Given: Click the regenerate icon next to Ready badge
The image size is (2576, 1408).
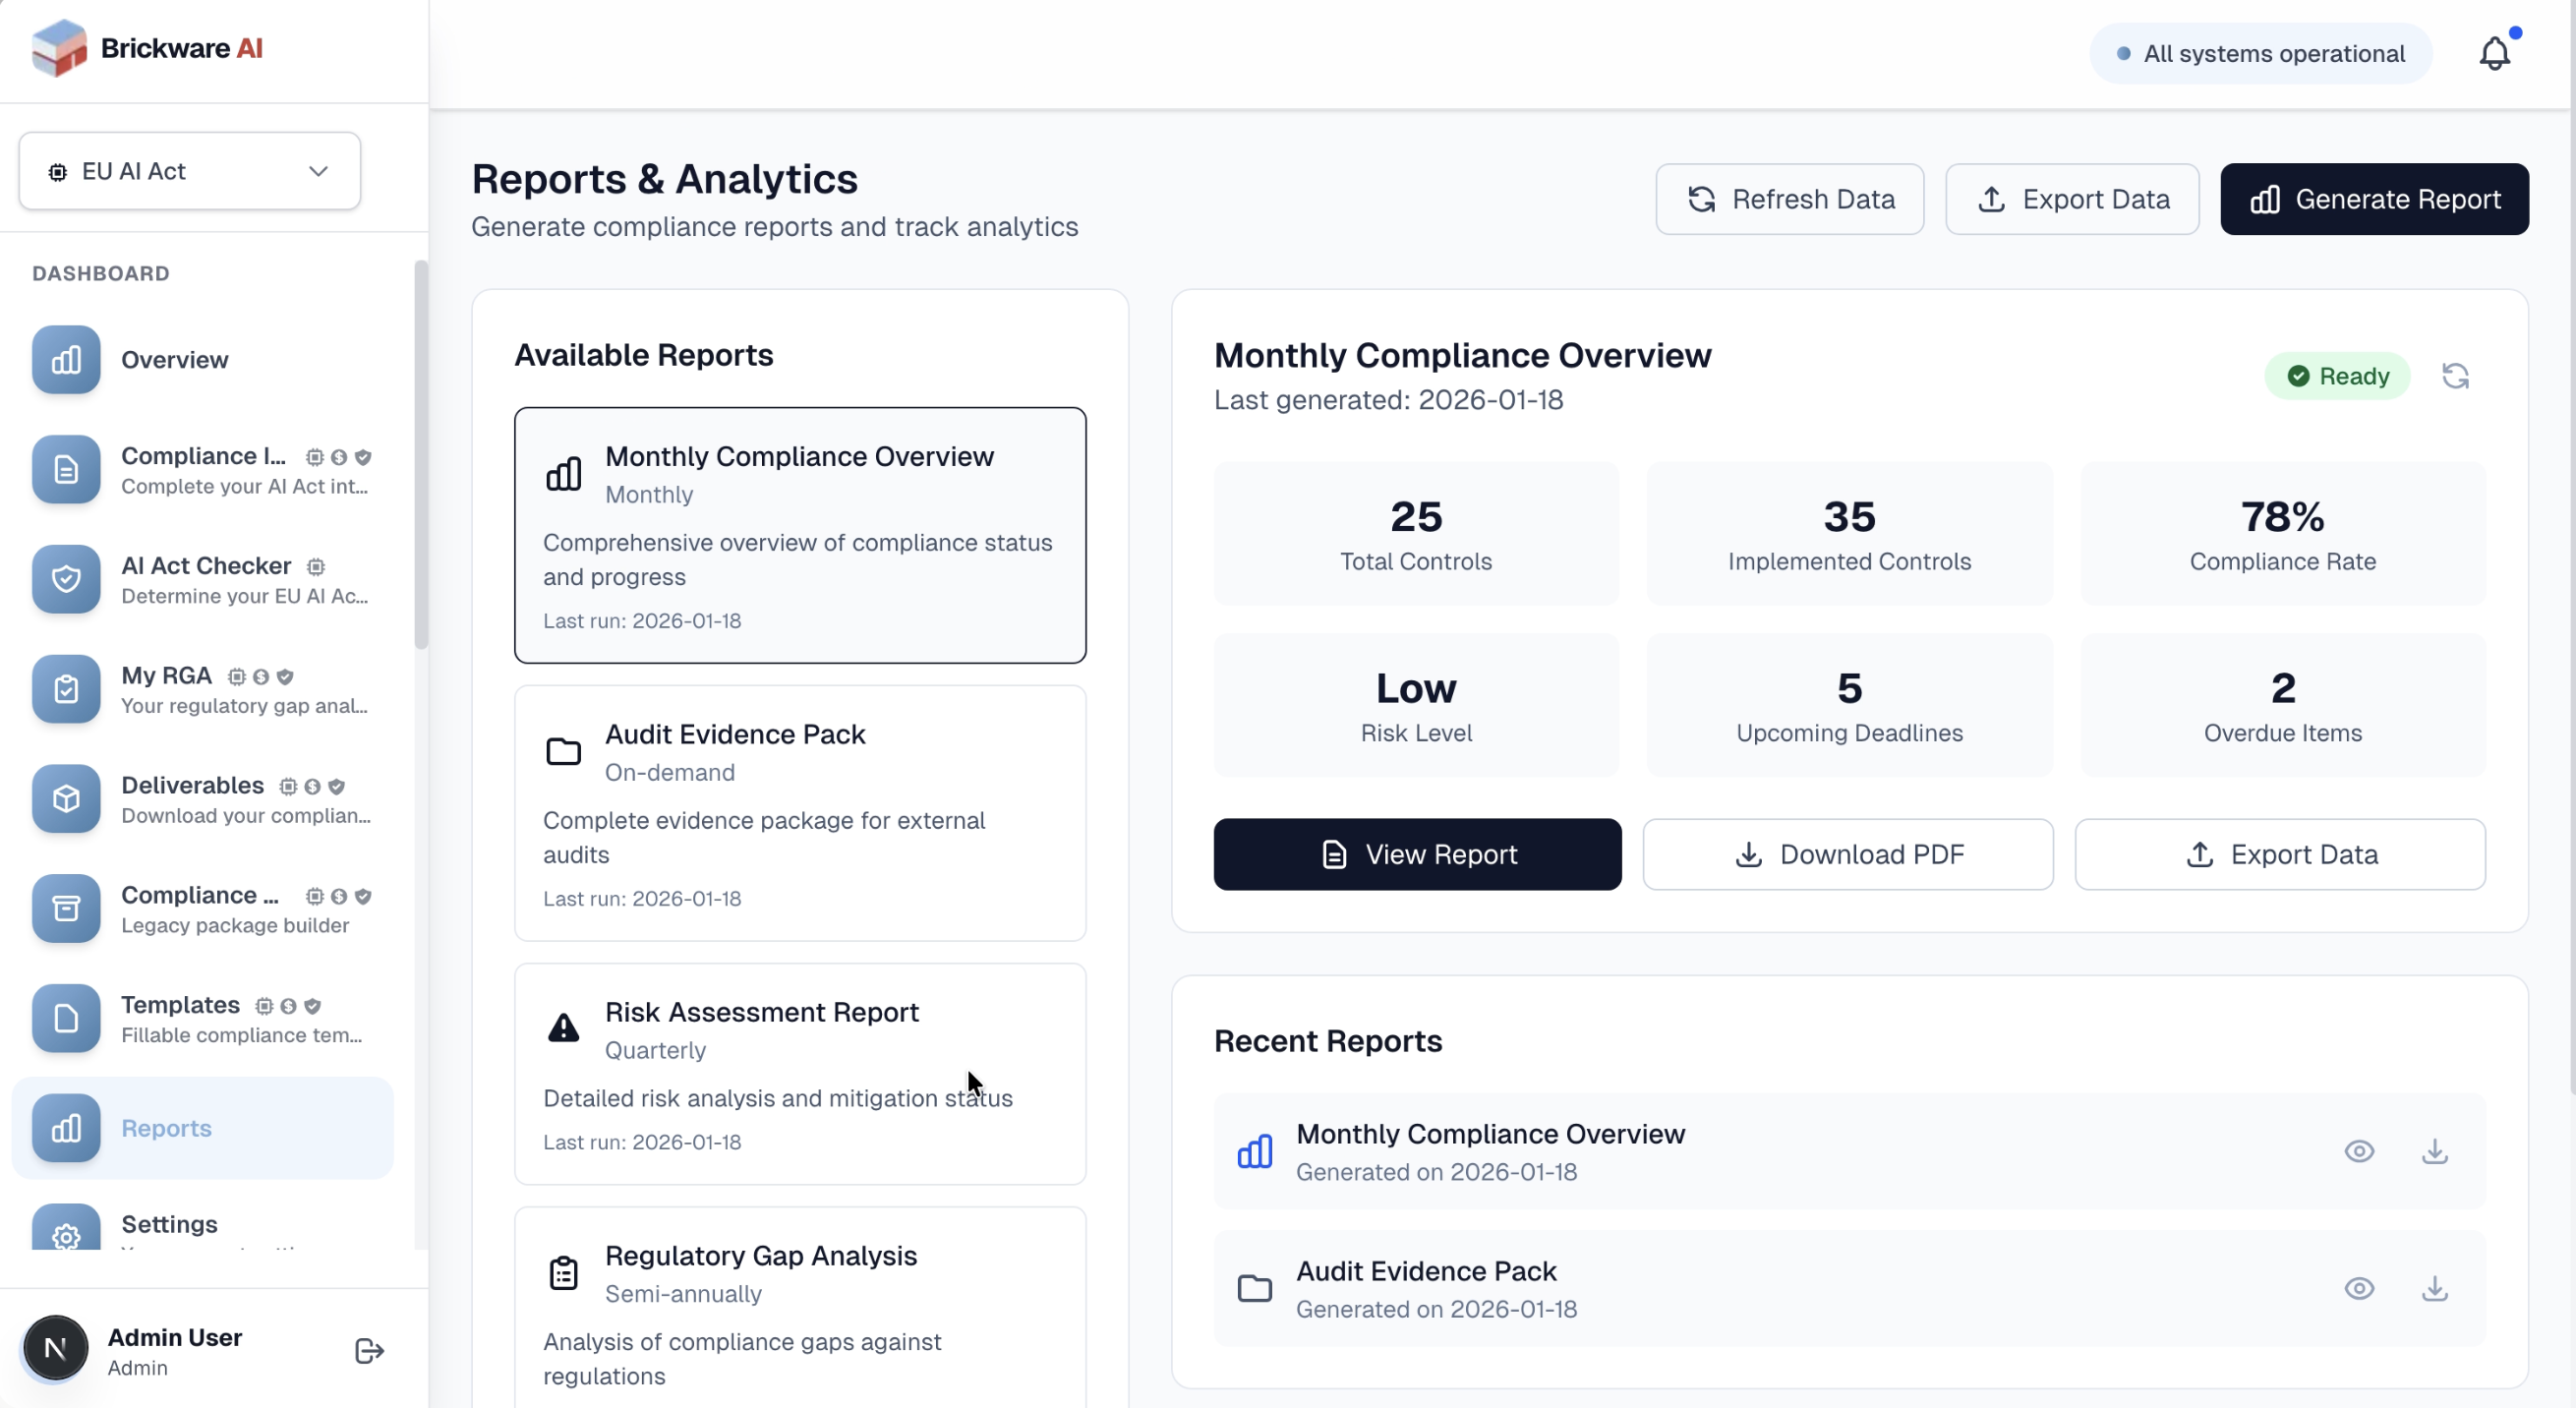Looking at the screenshot, I should (x=2455, y=376).
